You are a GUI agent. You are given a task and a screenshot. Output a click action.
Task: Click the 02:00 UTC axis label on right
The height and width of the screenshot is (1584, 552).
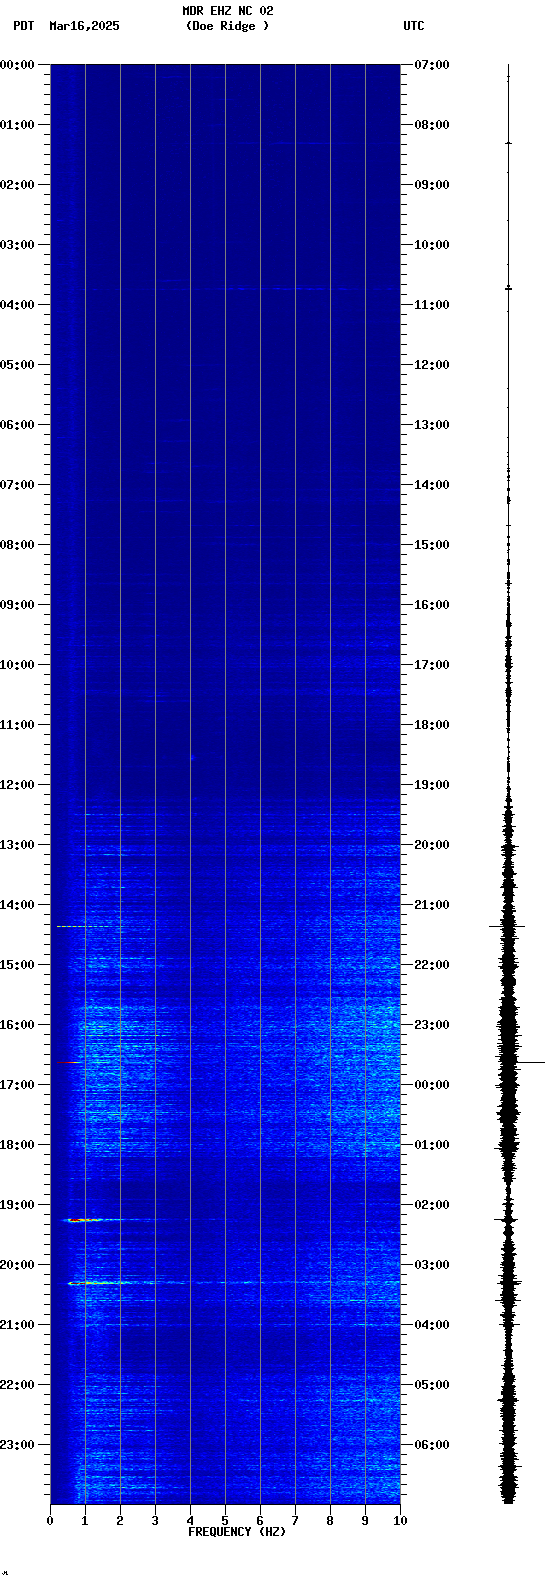click(x=432, y=1205)
